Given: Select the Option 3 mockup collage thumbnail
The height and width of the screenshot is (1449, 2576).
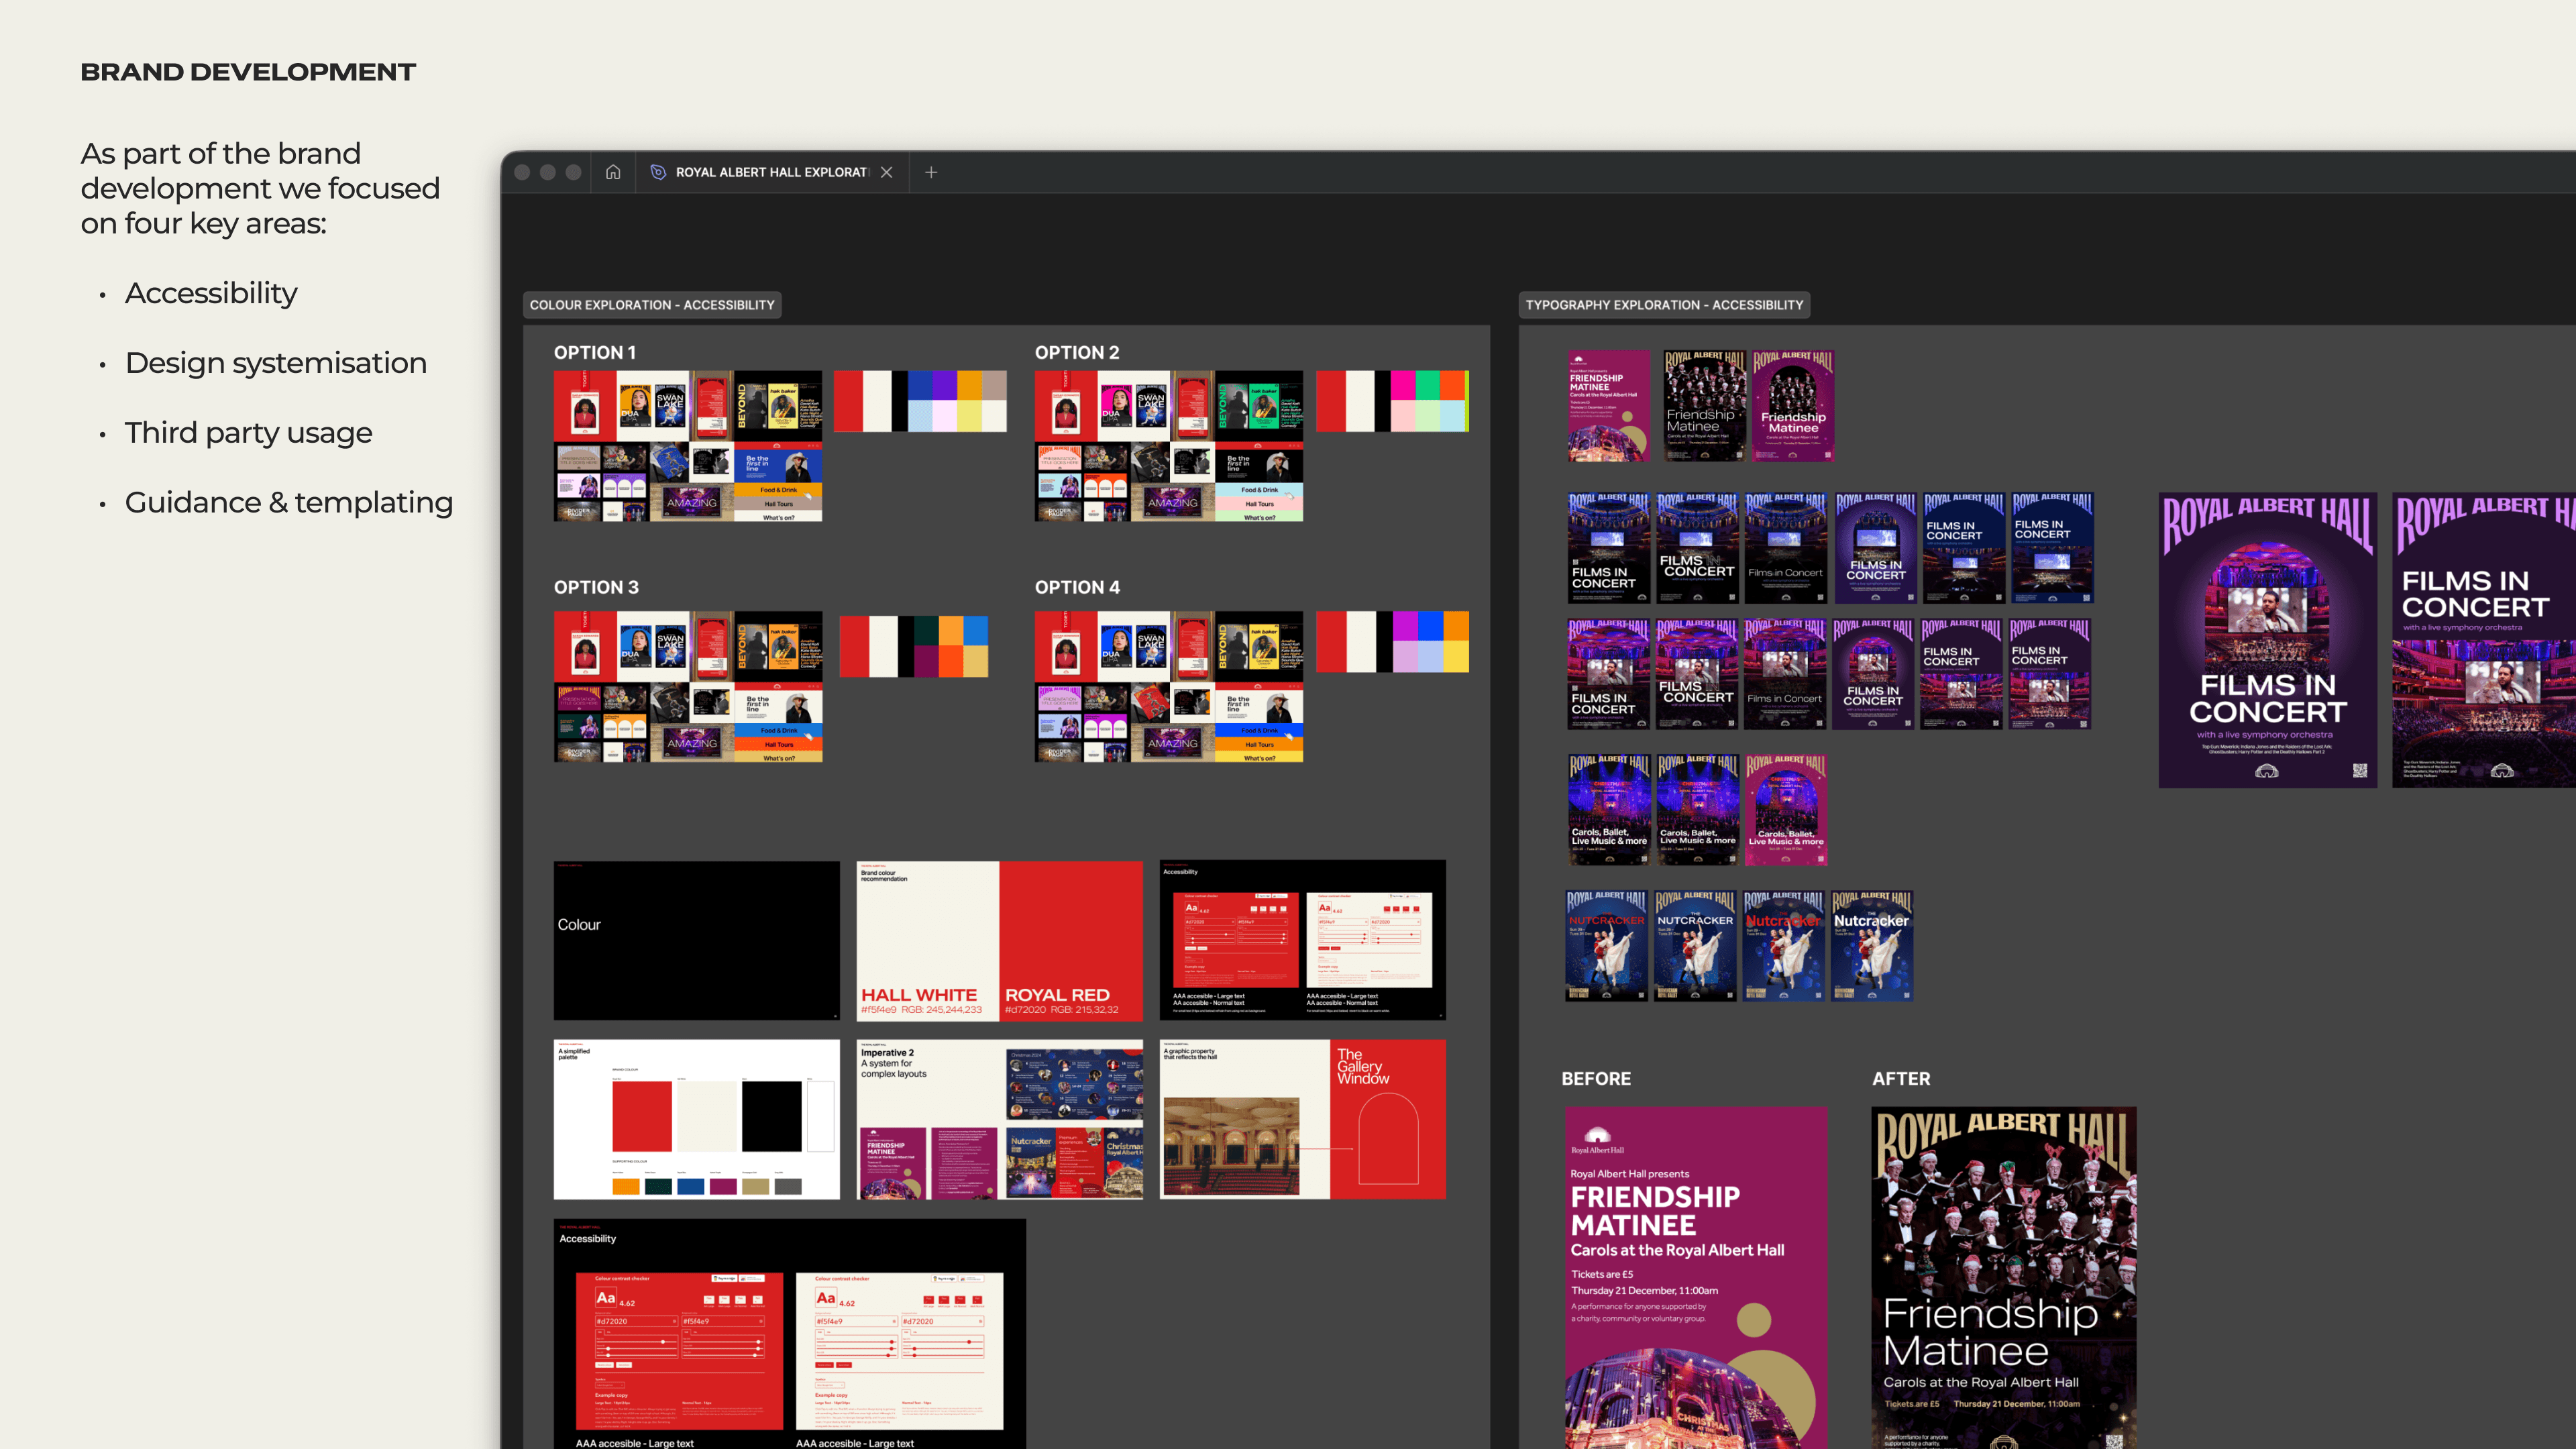Looking at the screenshot, I should coord(688,686).
